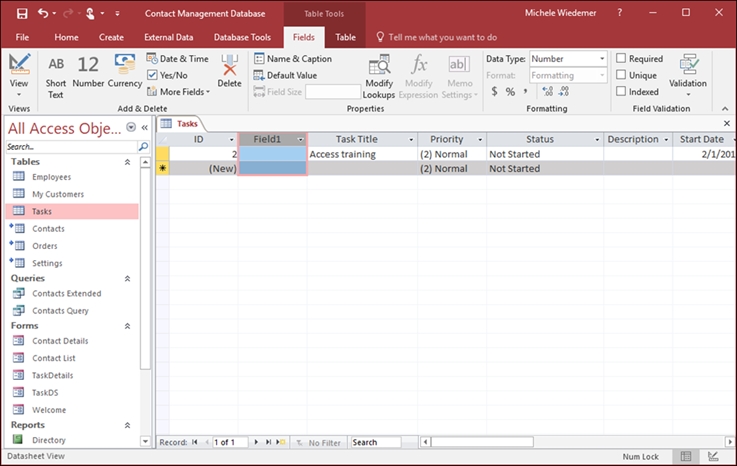Open the View button in the ribbon
This screenshot has width=737, height=466.
[x=19, y=75]
